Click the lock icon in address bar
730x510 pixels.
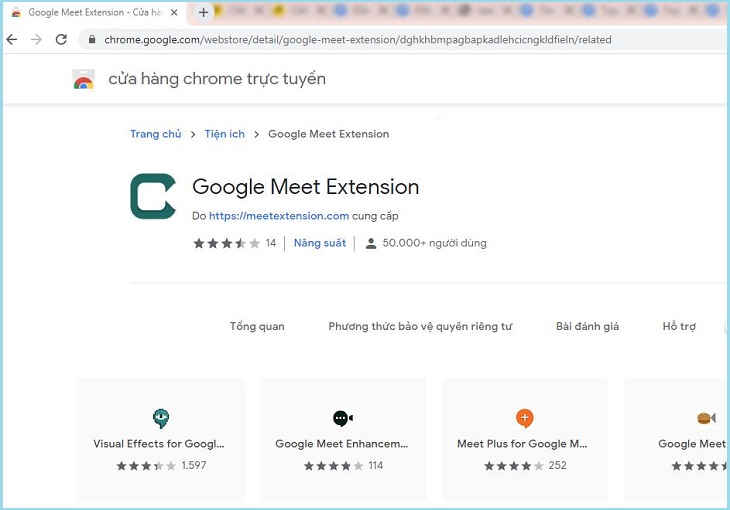[x=92, y=40]
